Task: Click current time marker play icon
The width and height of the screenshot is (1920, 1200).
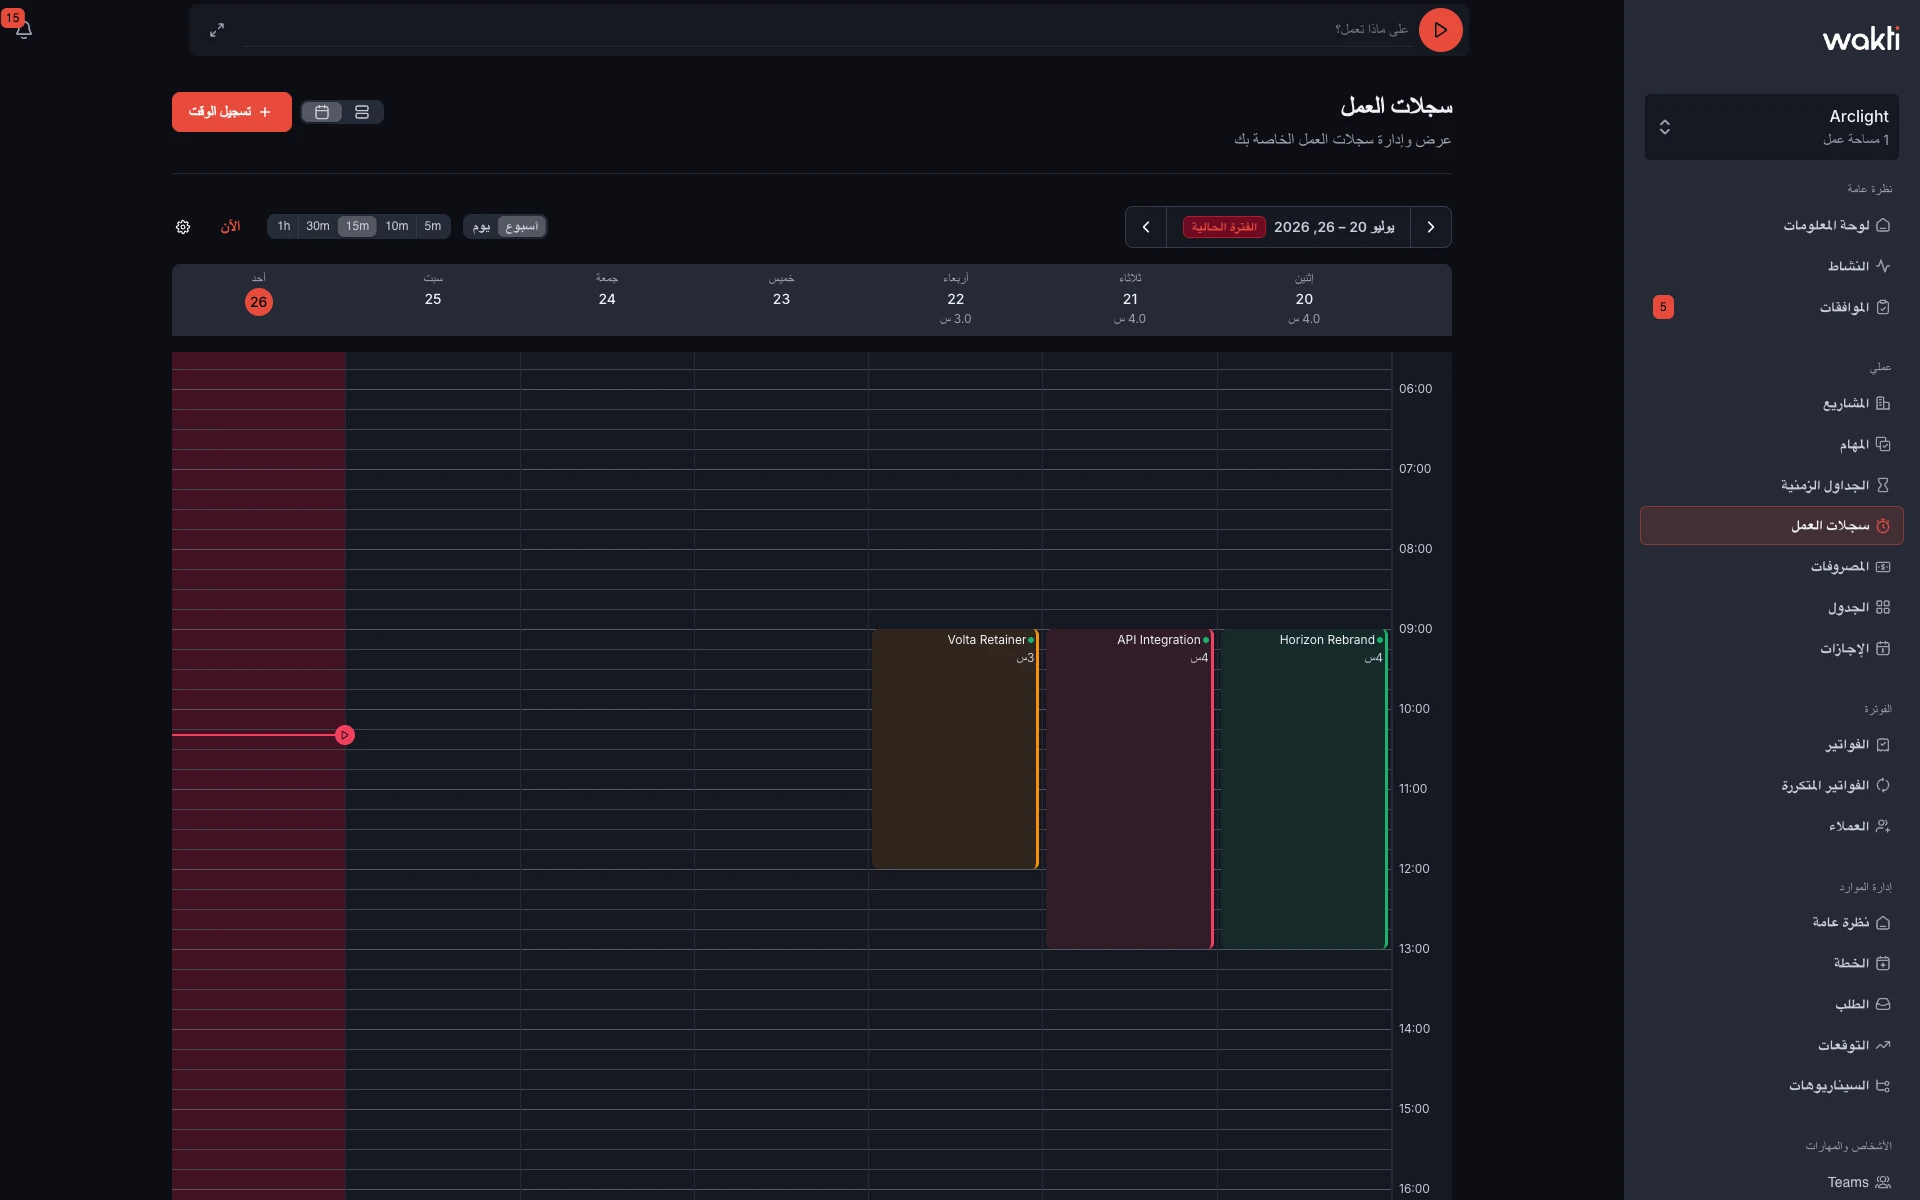Action: (345, 735)
